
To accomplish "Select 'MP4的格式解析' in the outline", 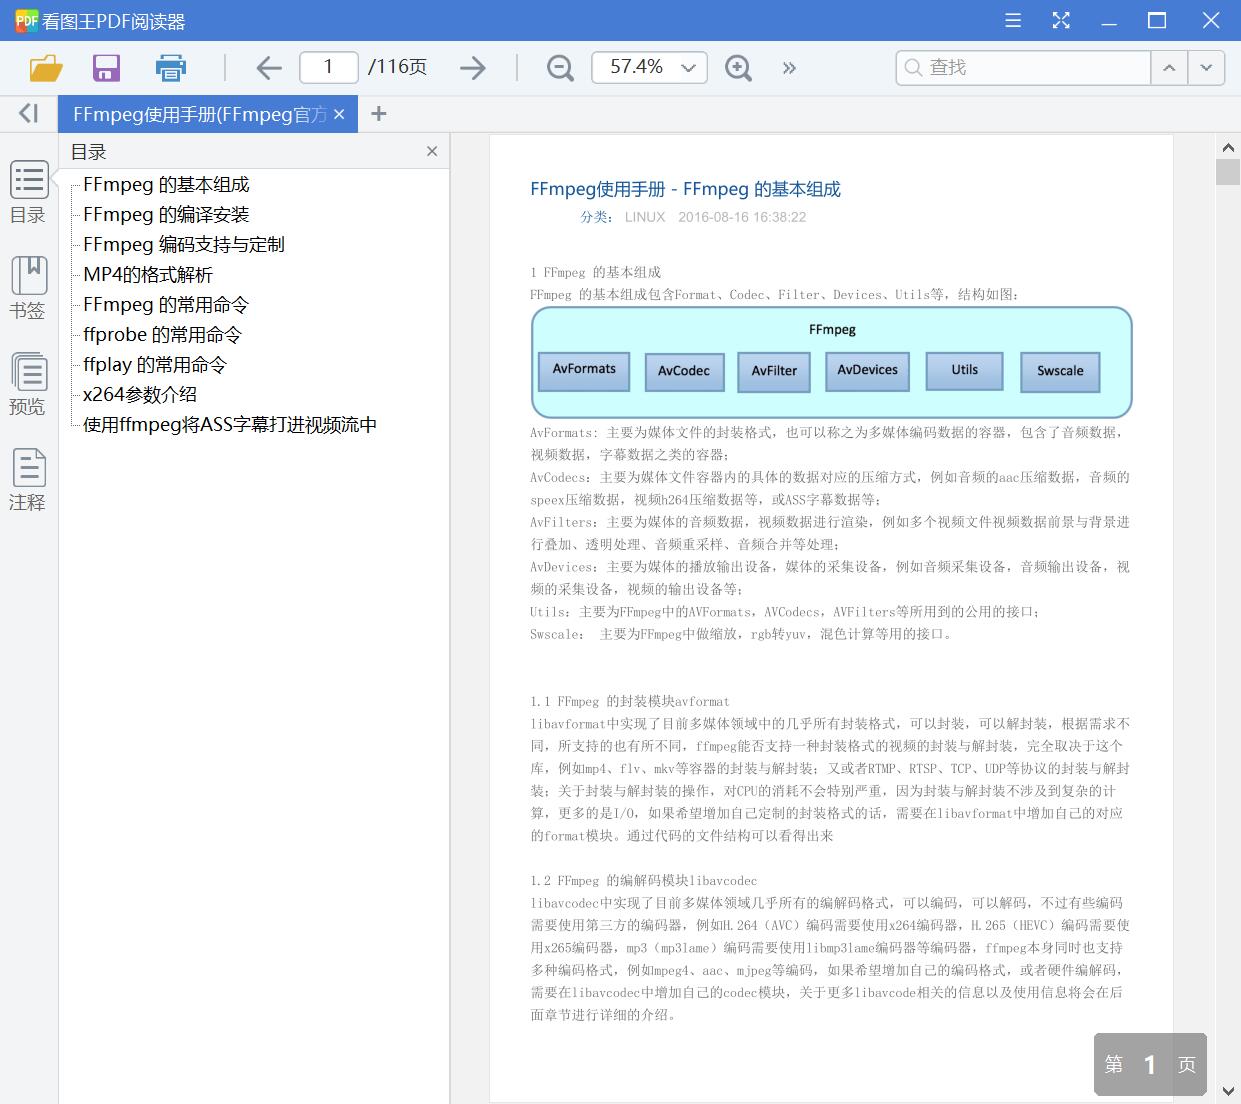I will click(148, 275).
